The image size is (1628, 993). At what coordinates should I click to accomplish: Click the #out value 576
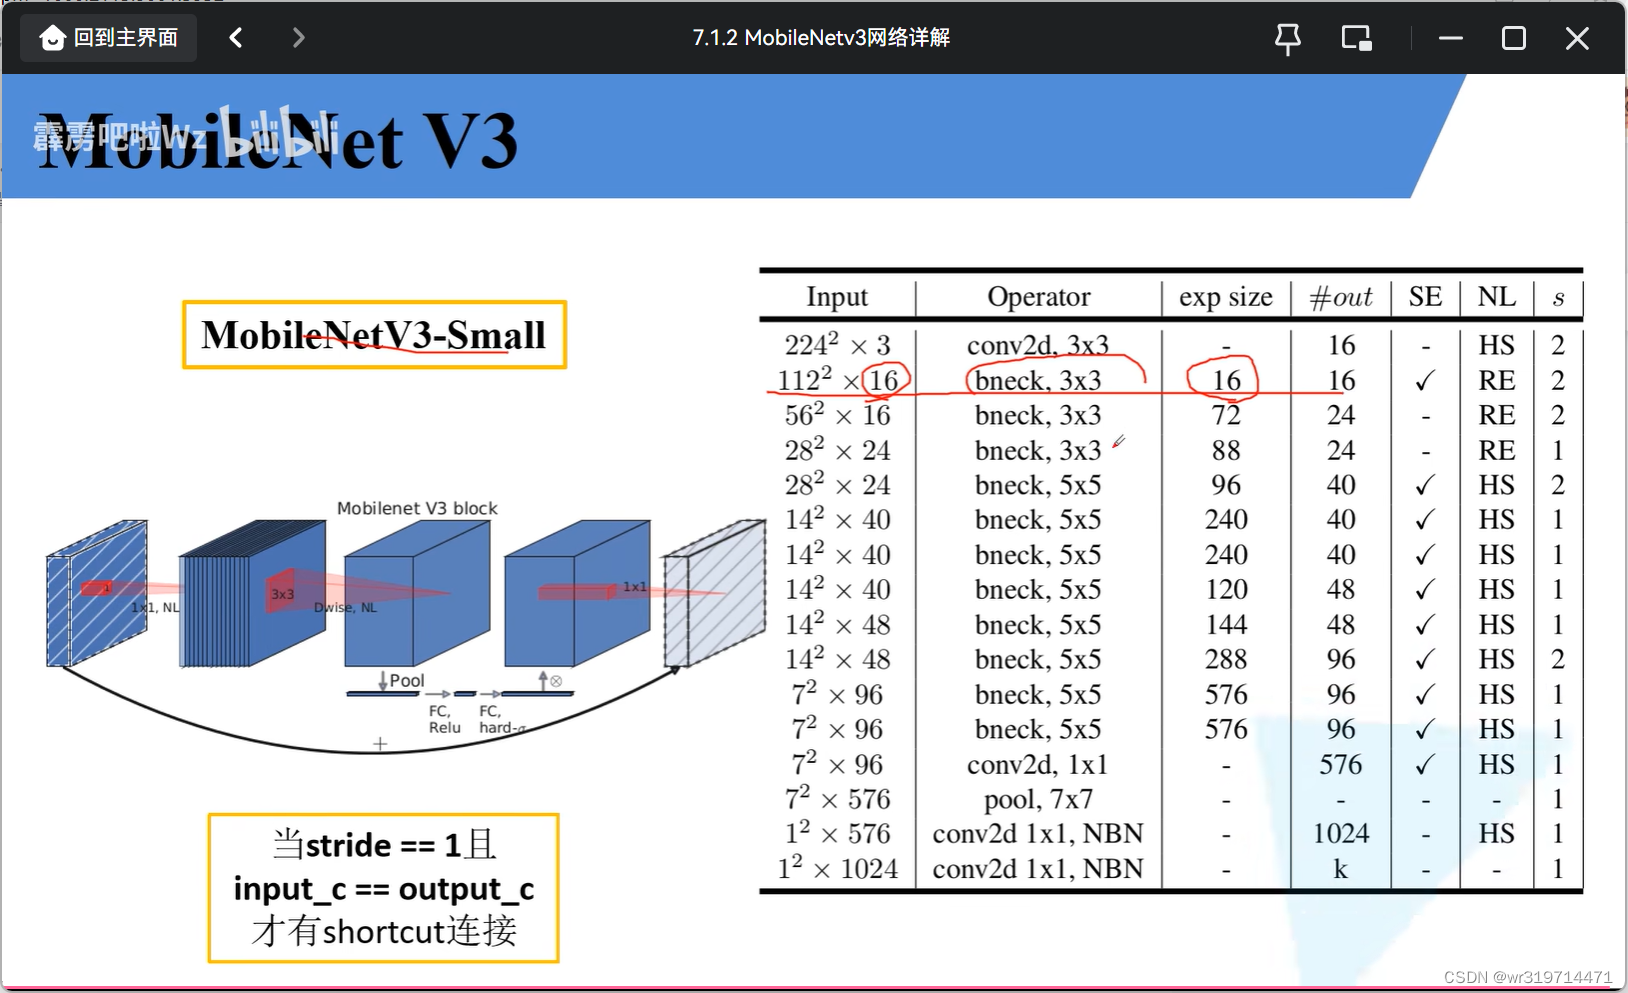(x=1341, y=765)
